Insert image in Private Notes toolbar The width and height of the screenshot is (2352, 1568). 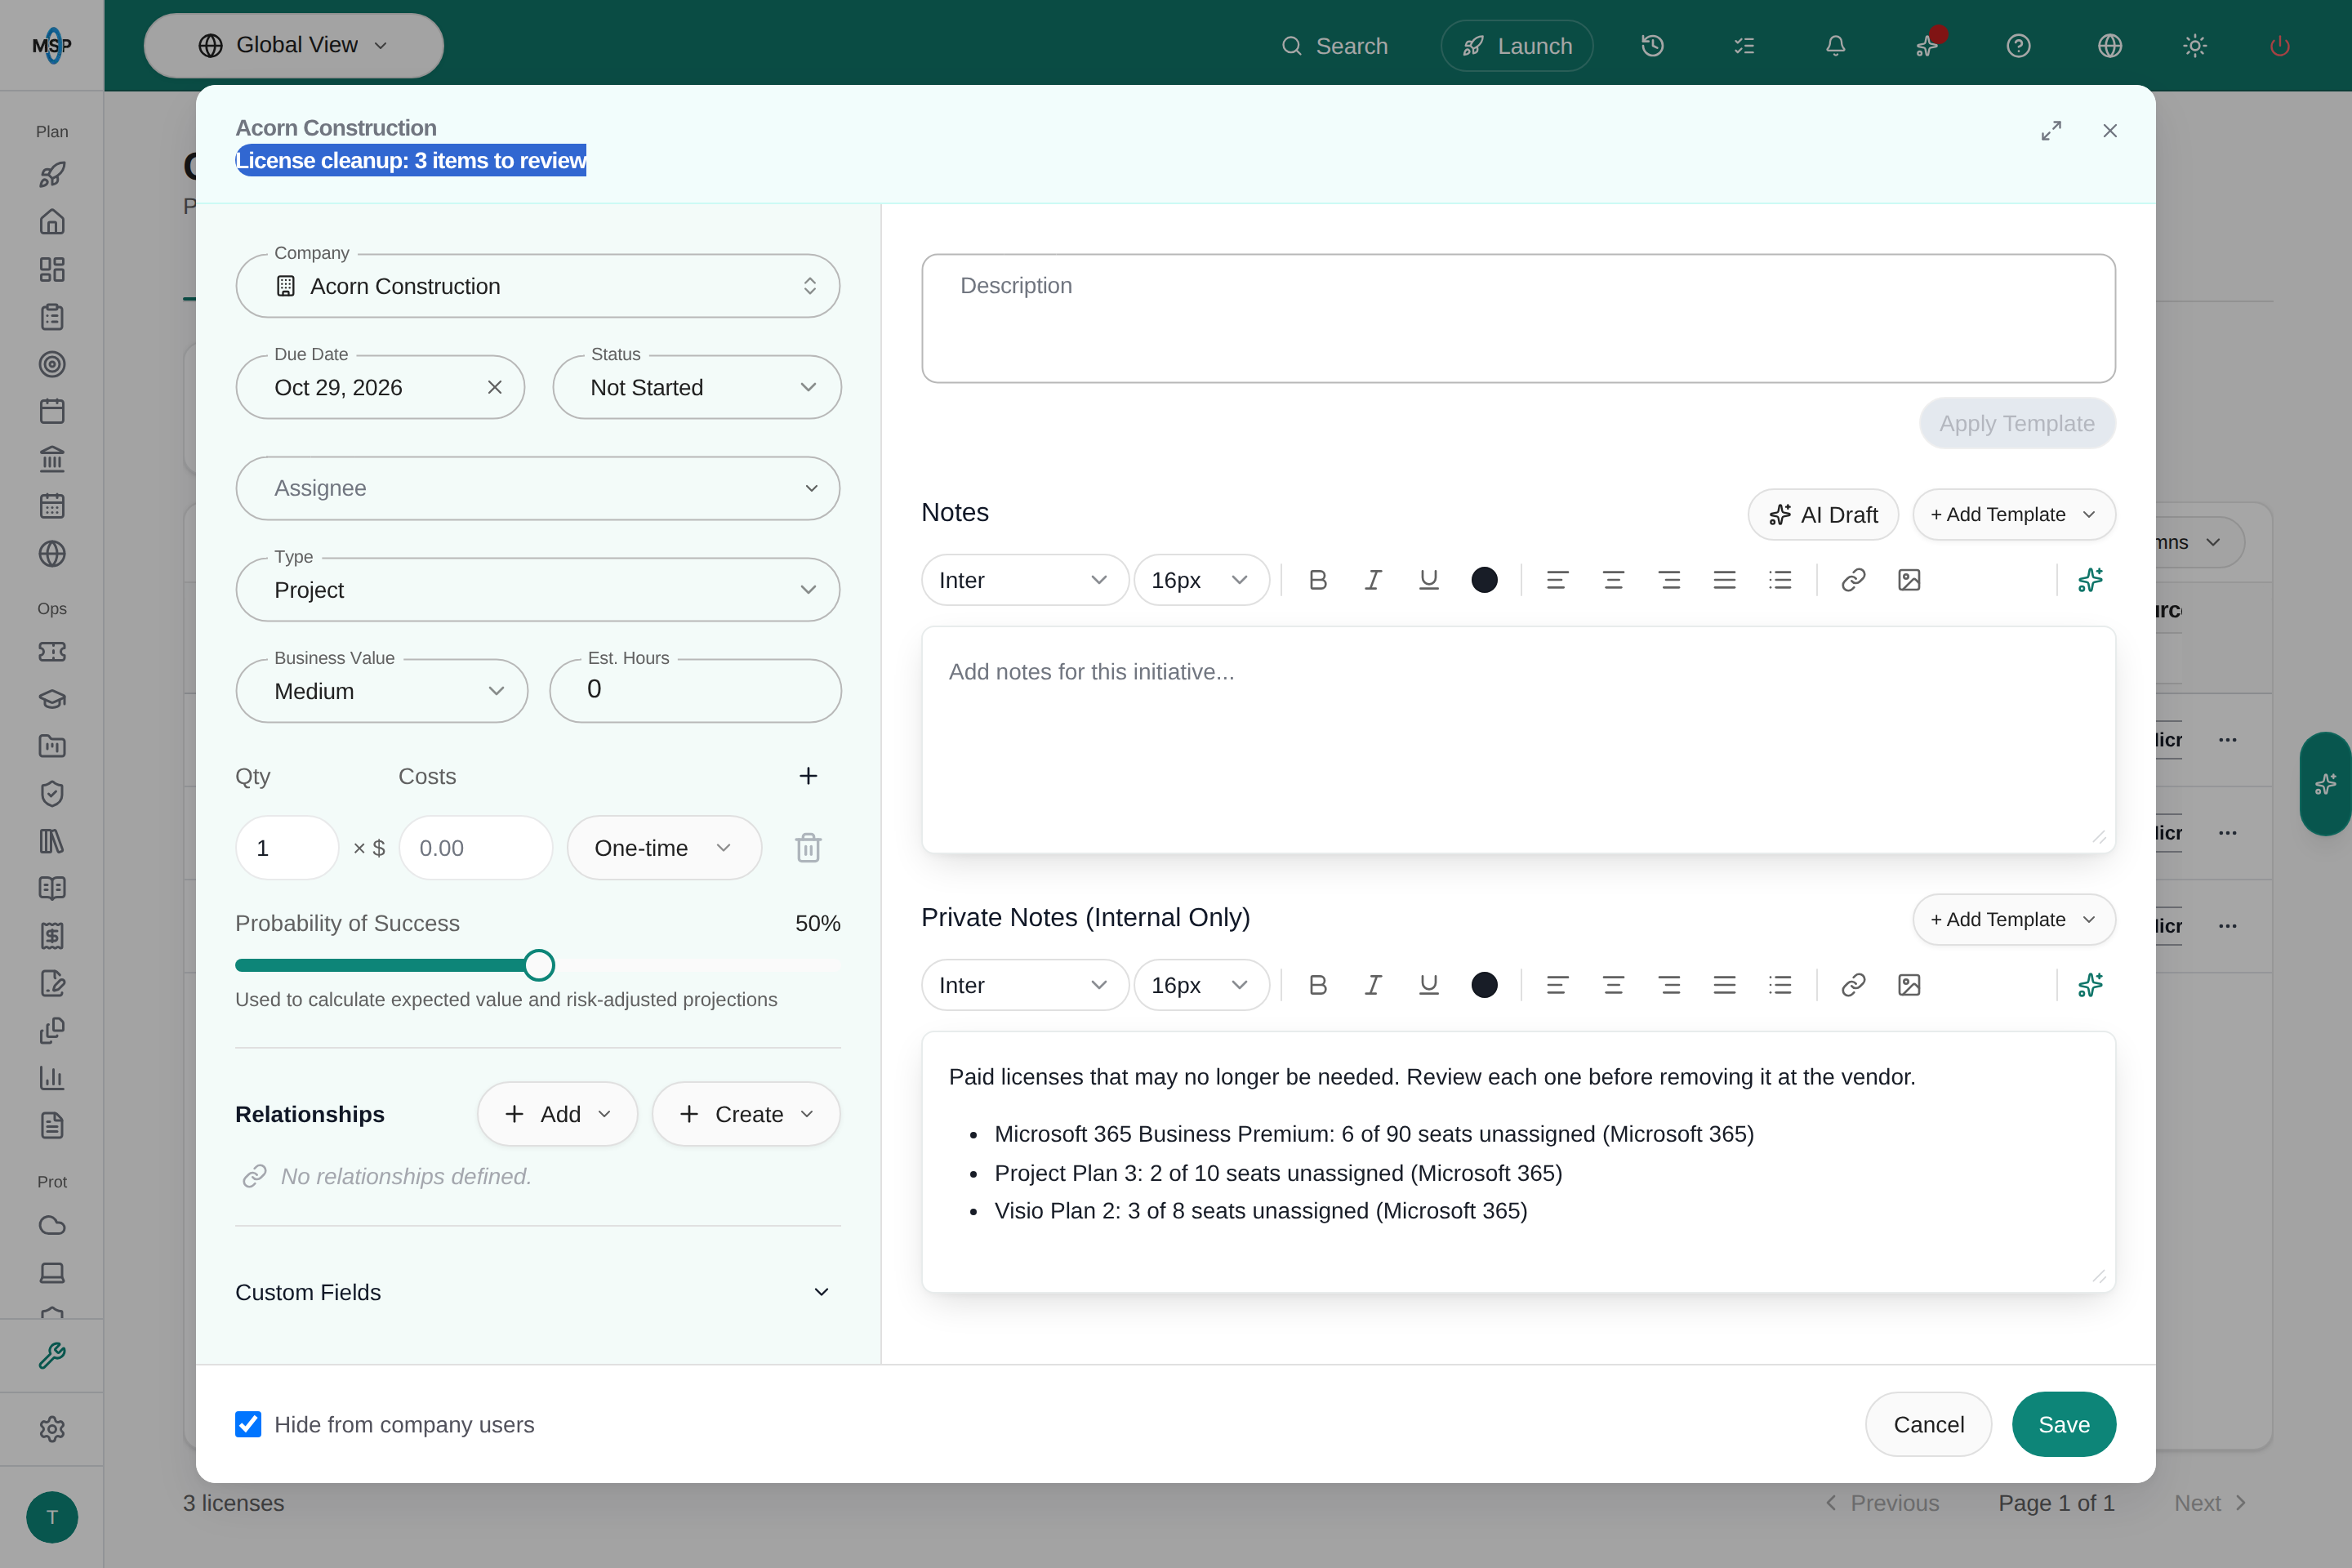coord(1909,985)
